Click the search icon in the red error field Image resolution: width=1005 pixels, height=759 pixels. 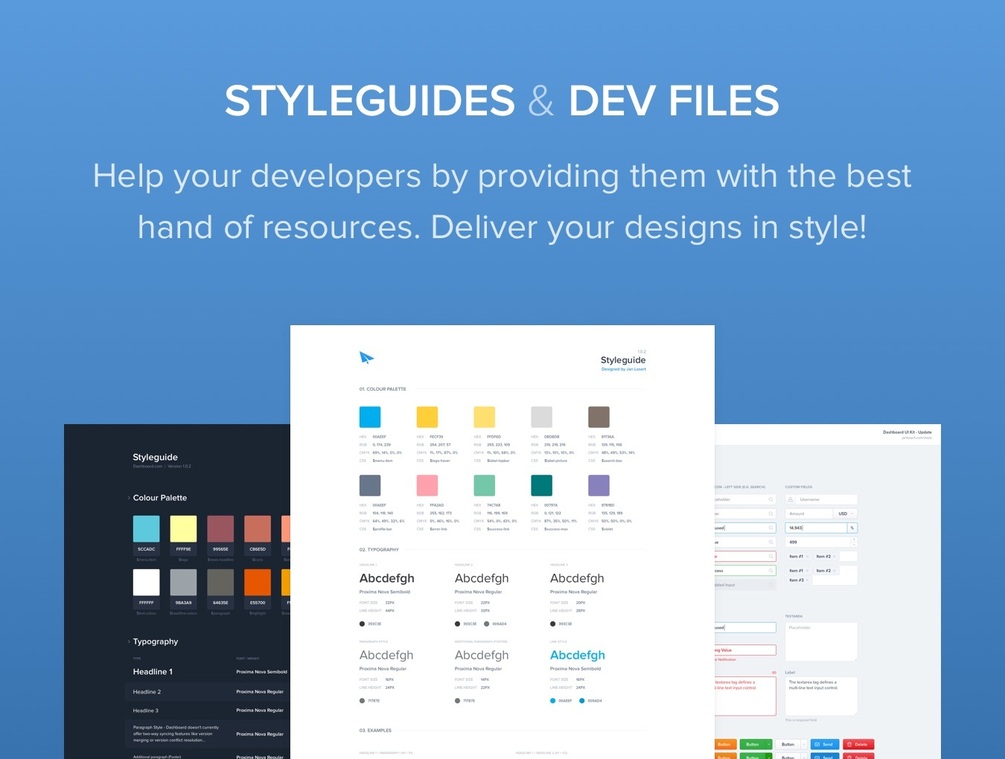[x=771, y=556]
